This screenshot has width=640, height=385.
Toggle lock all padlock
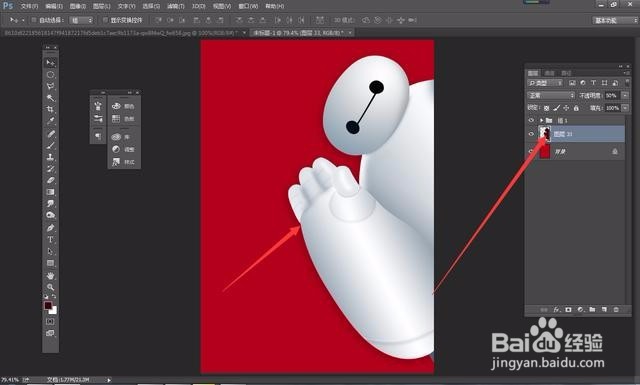click(576, 108)
